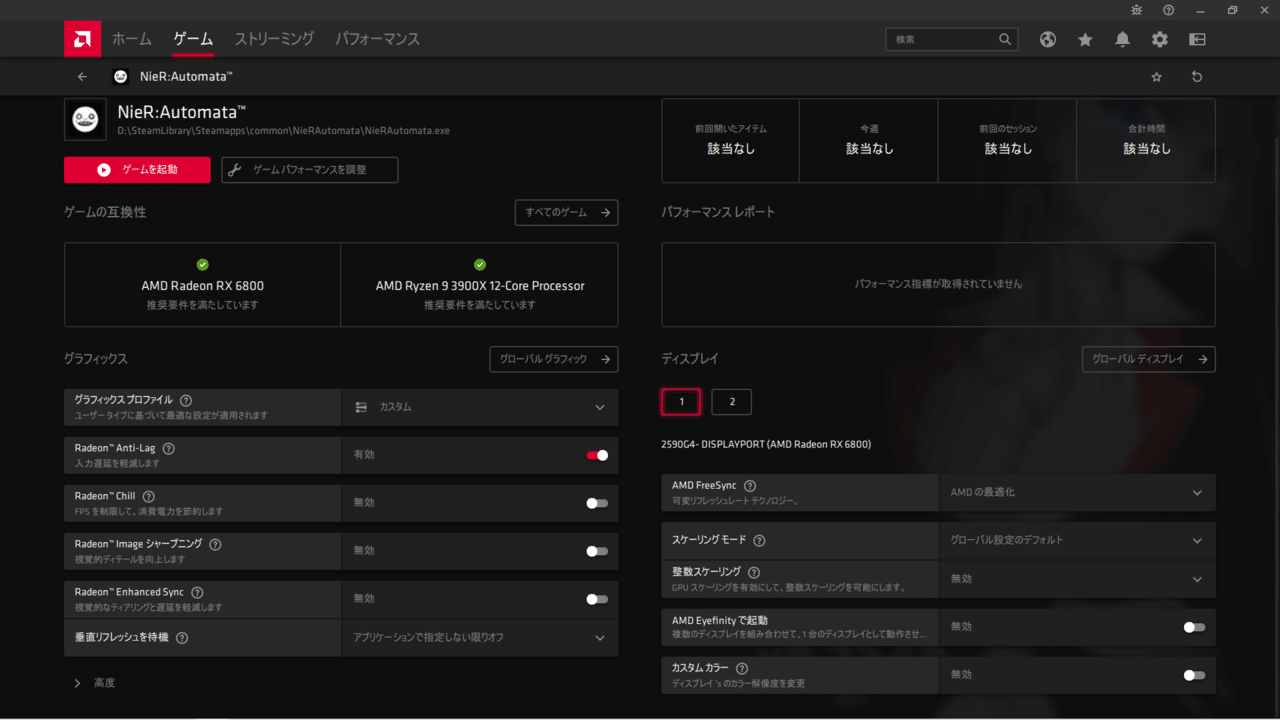This screenshot has height=720, width=1280.
Task: Click inside the search input field
Action: [940, 39]
